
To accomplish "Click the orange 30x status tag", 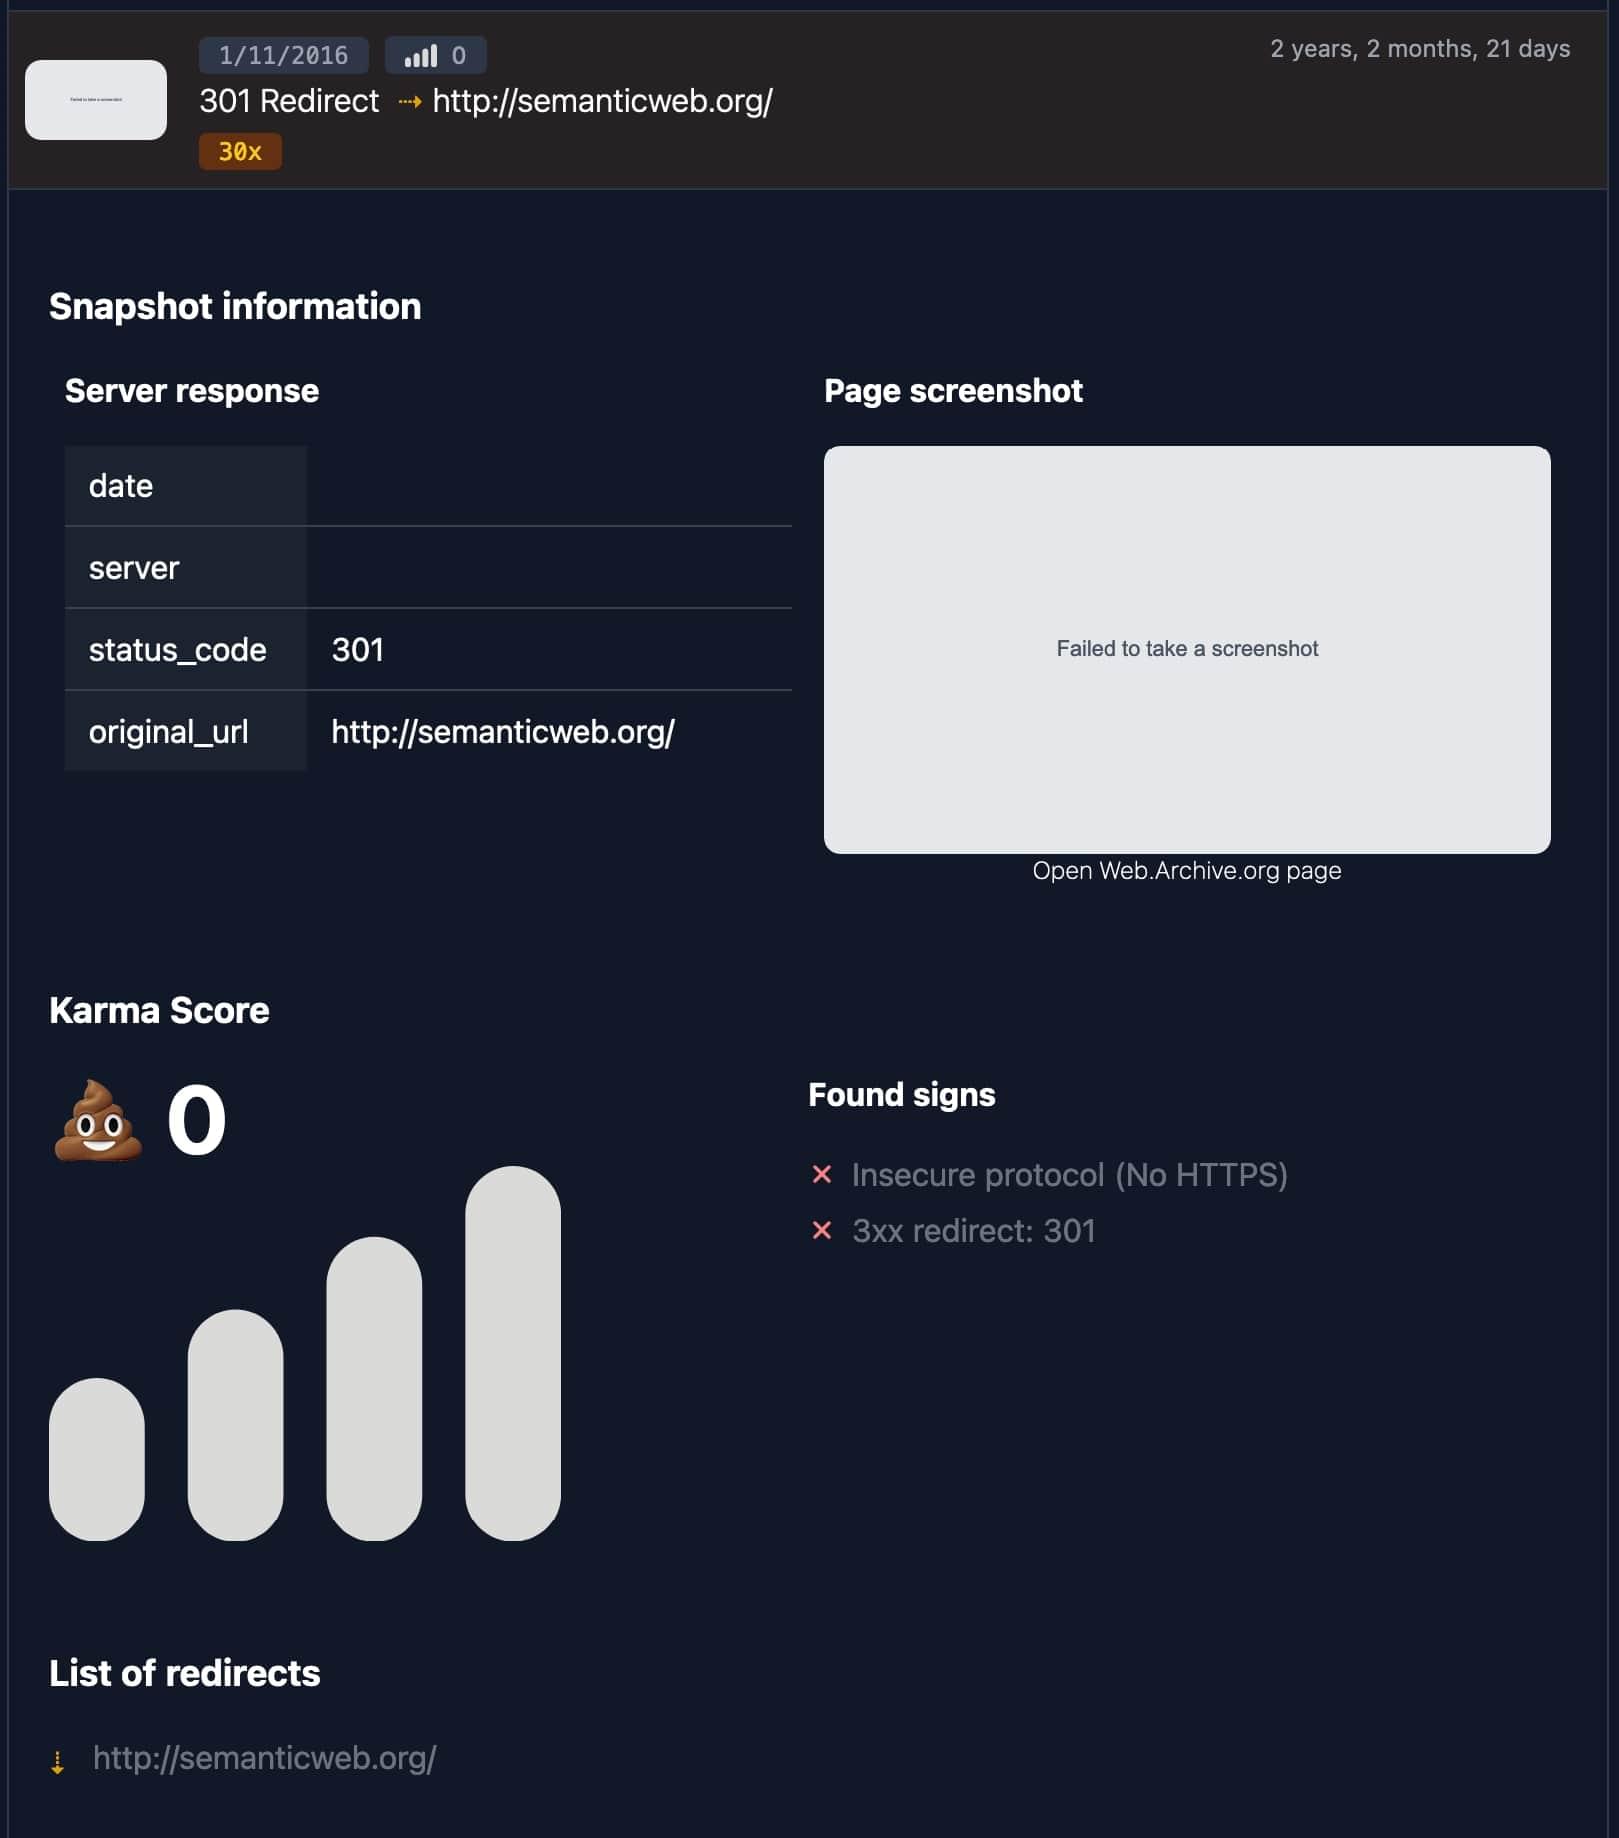I will (240, 152).
